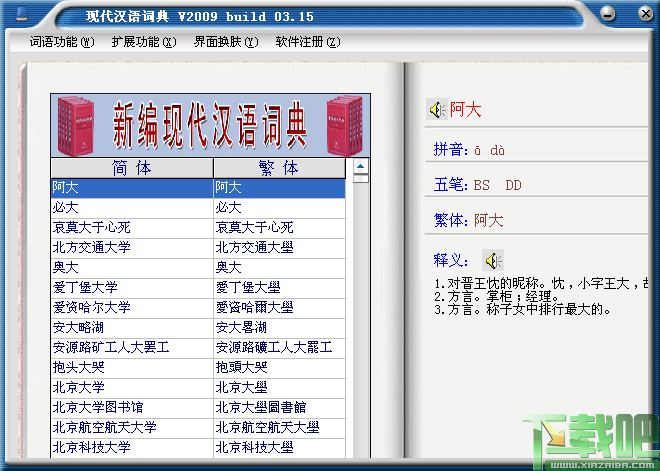660x471 pixels.
Task: Click the 简体 column header
Action: point(132,168)
